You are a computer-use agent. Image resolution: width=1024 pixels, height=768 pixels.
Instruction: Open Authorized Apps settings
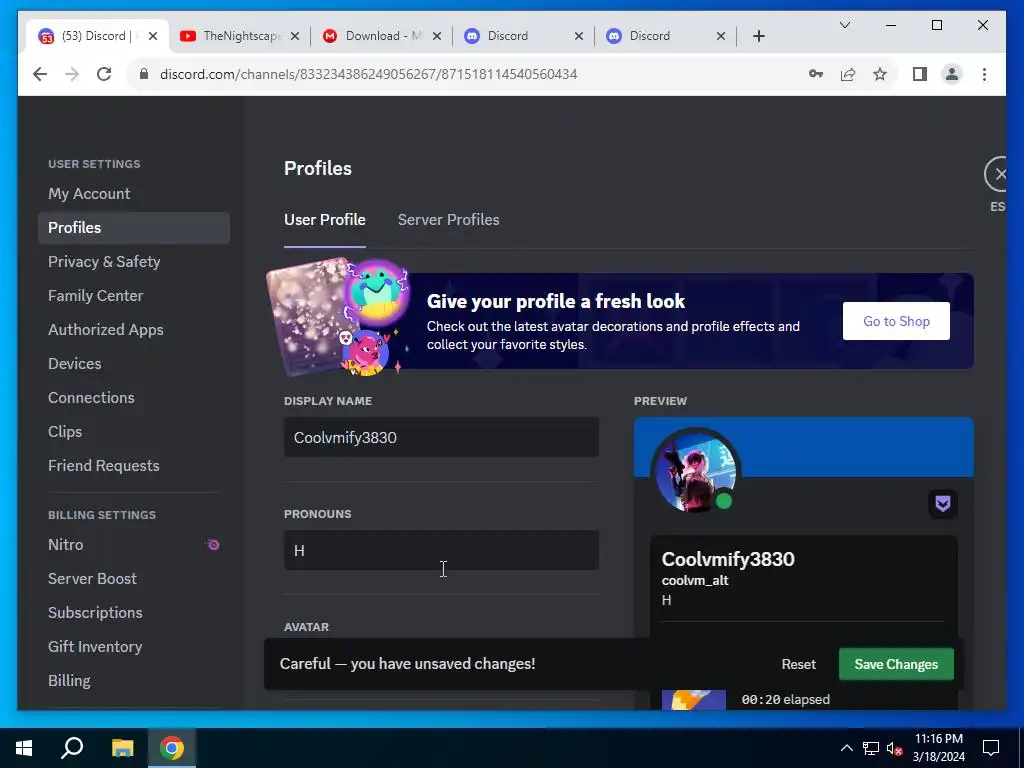click(x=134, y=330)
